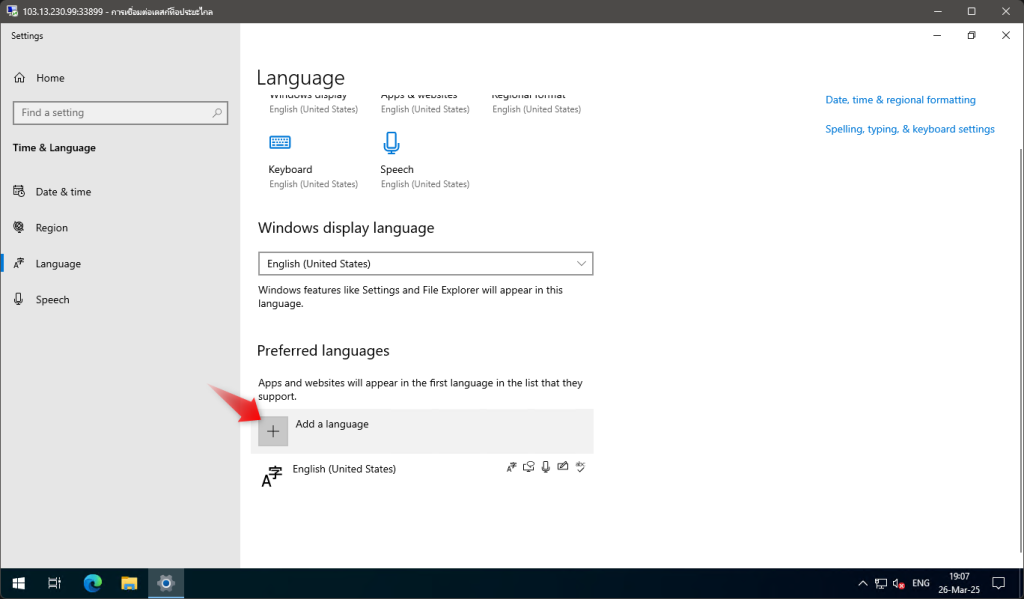Open the Keyboard settings tile icon
The width and height of the screenshot is (1024, 599).
click(280, 142)
